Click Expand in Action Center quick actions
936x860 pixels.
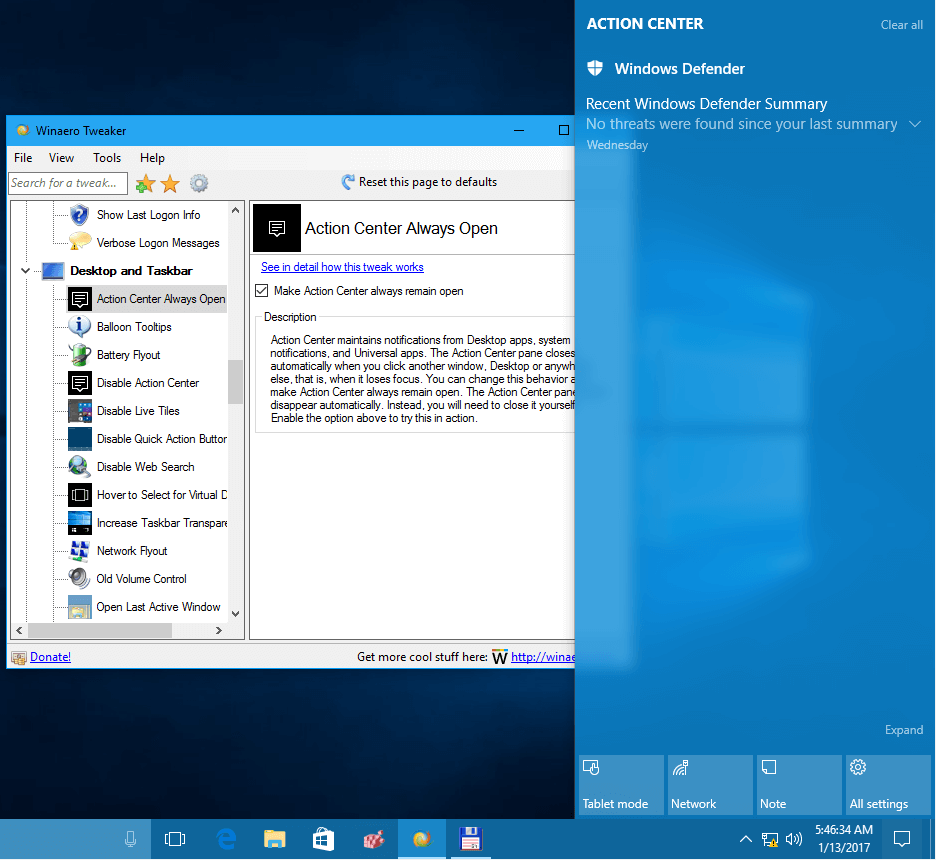click(x=904, y=730)
